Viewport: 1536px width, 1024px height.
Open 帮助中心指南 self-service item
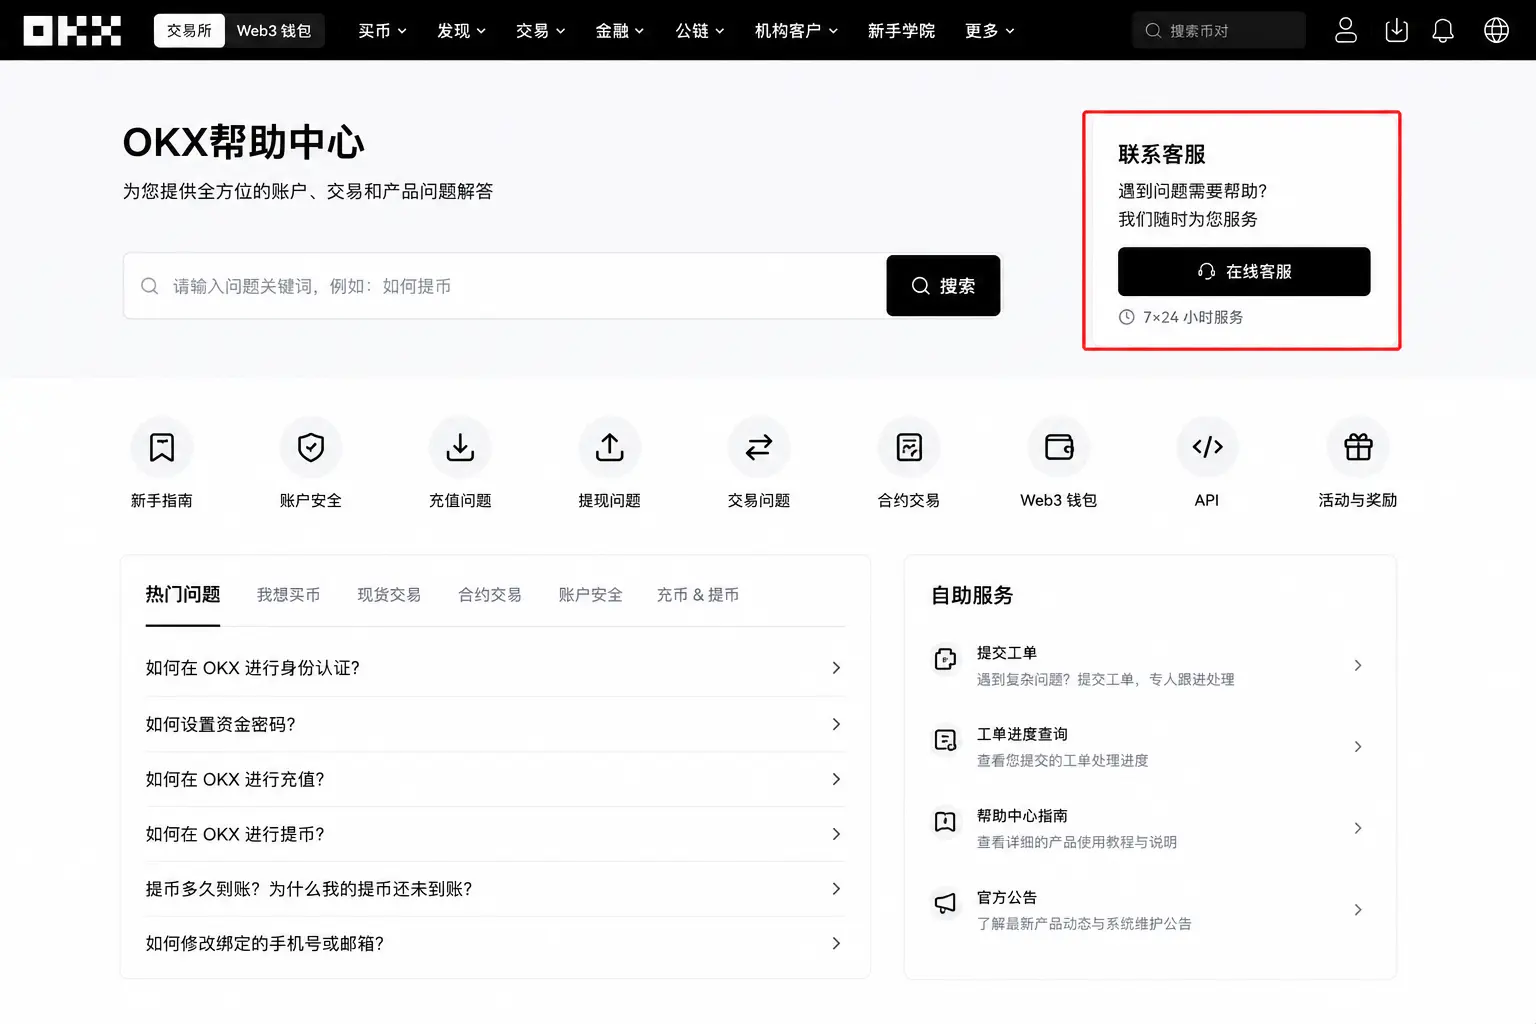[1149, 828]
